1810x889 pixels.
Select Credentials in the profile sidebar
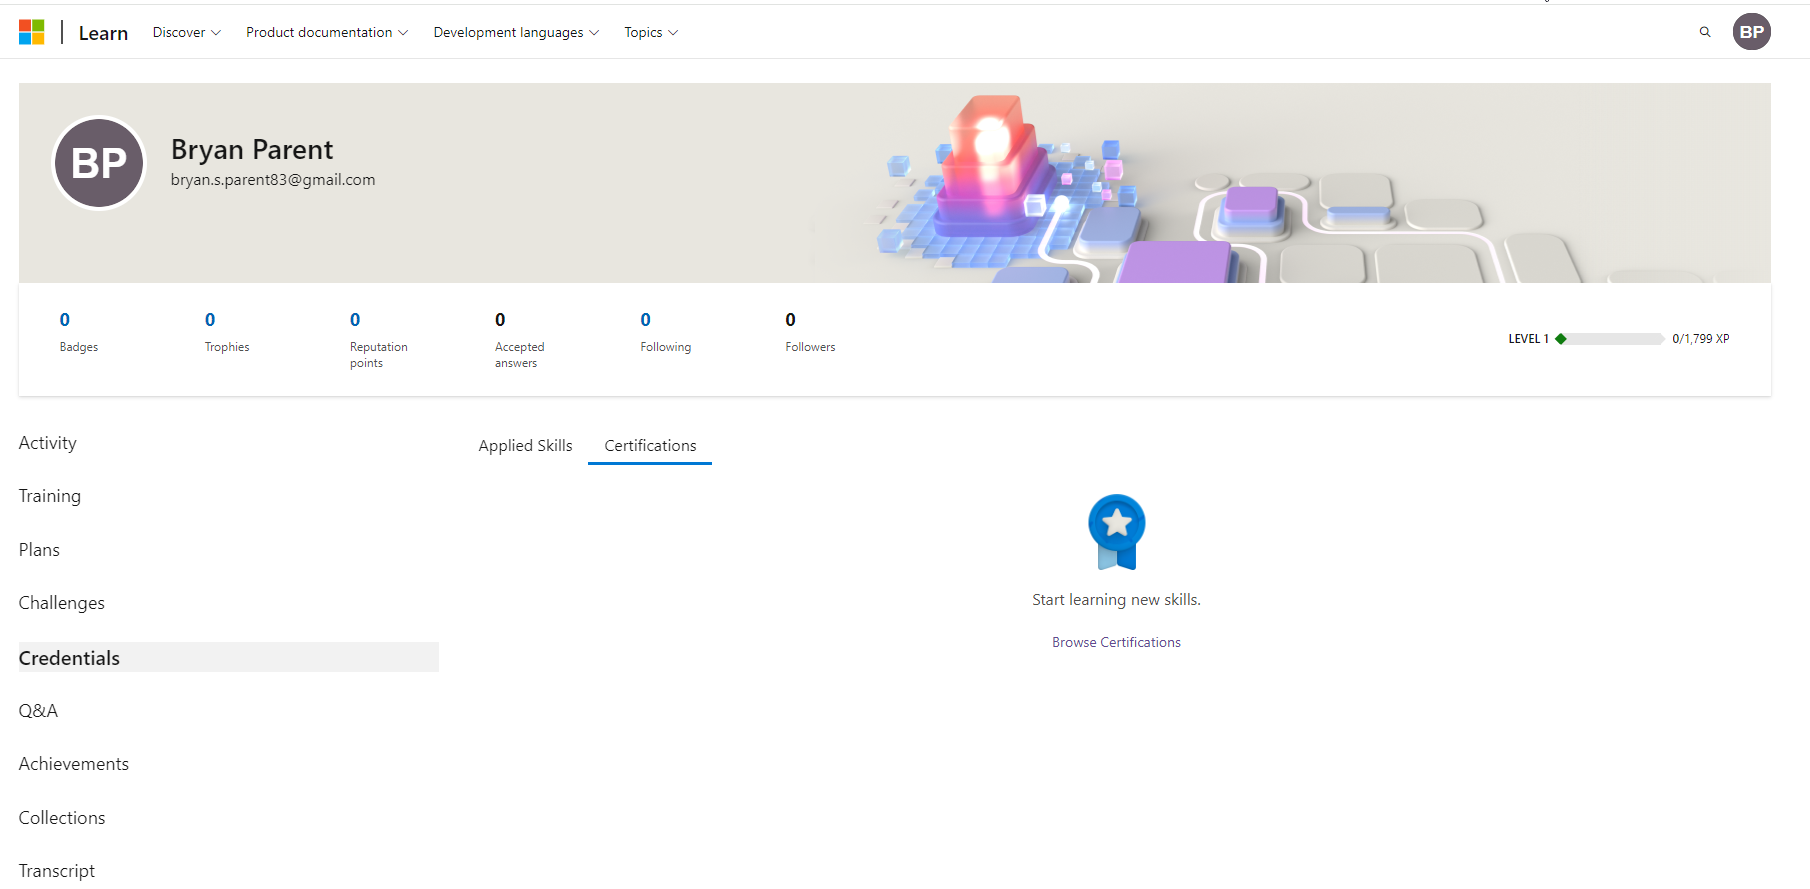(229, 657)
